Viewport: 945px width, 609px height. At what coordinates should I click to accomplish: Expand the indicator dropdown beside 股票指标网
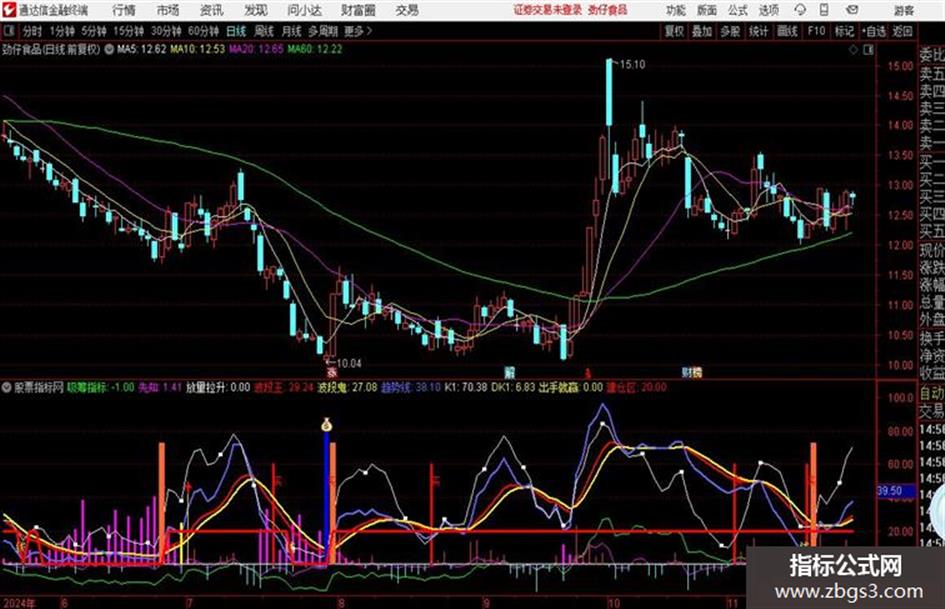7,387
